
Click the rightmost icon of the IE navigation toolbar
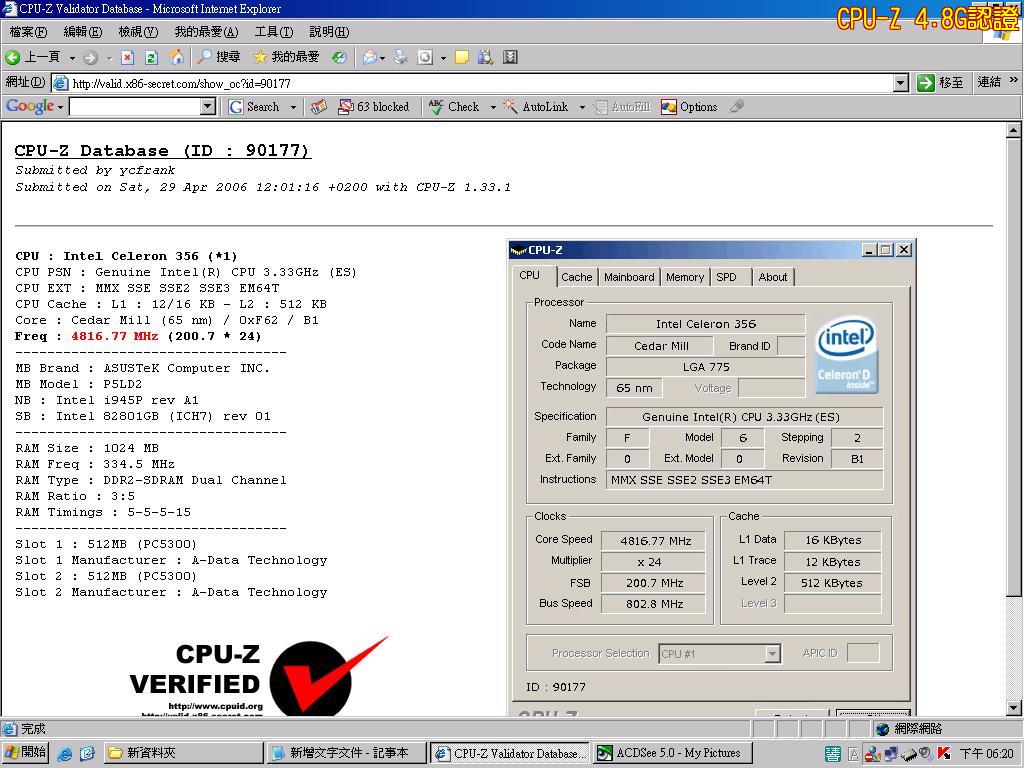point(510,57)
